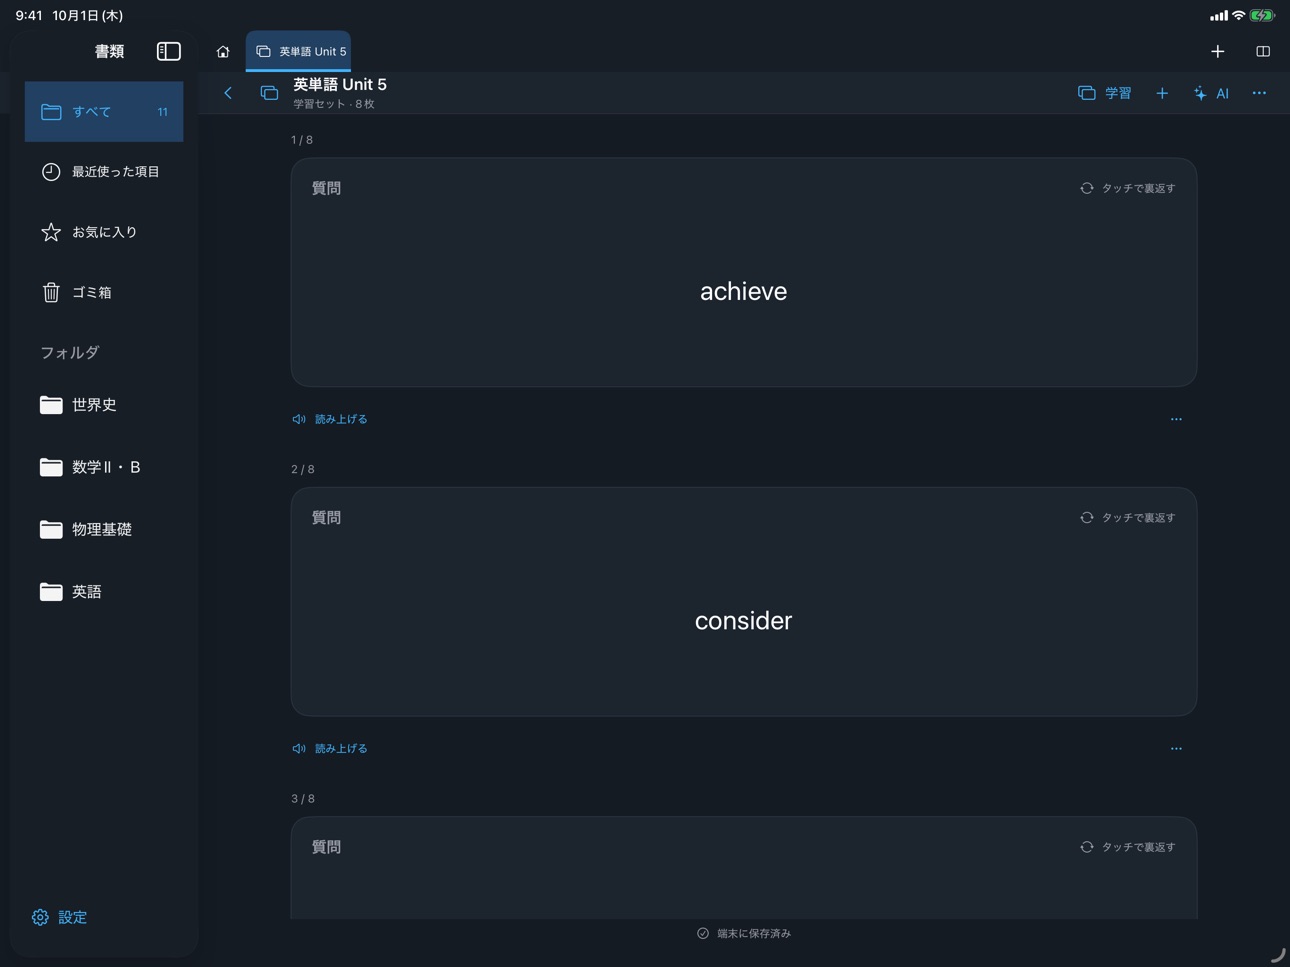Click the 学習セット · 8枚 subtitle
Screen dimensions: 1290x967
[x=334, y=104]
